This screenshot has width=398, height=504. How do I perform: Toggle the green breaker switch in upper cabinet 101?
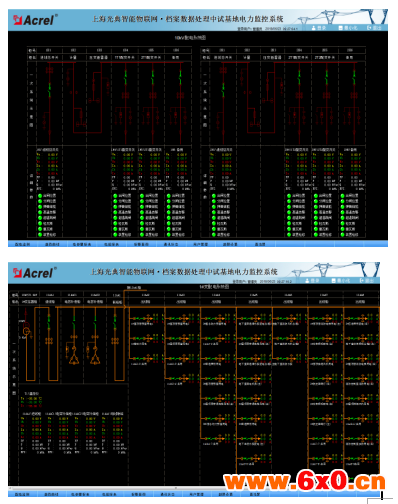(x=50, y=89)
